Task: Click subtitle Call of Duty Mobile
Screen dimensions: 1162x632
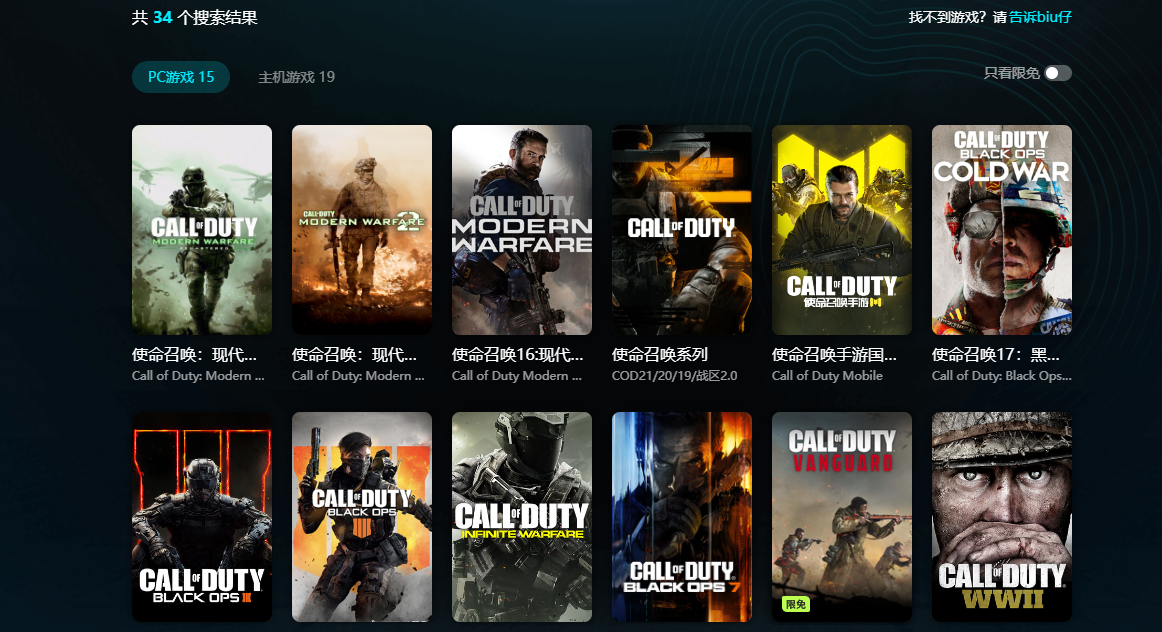Action: point(827,376)
